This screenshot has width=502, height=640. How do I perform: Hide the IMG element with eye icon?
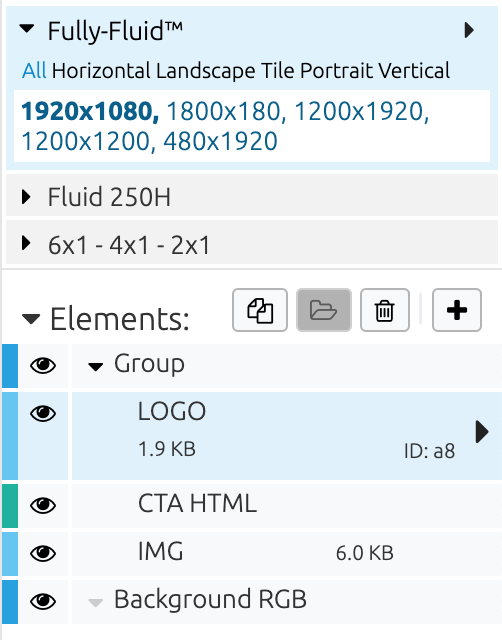43,553
